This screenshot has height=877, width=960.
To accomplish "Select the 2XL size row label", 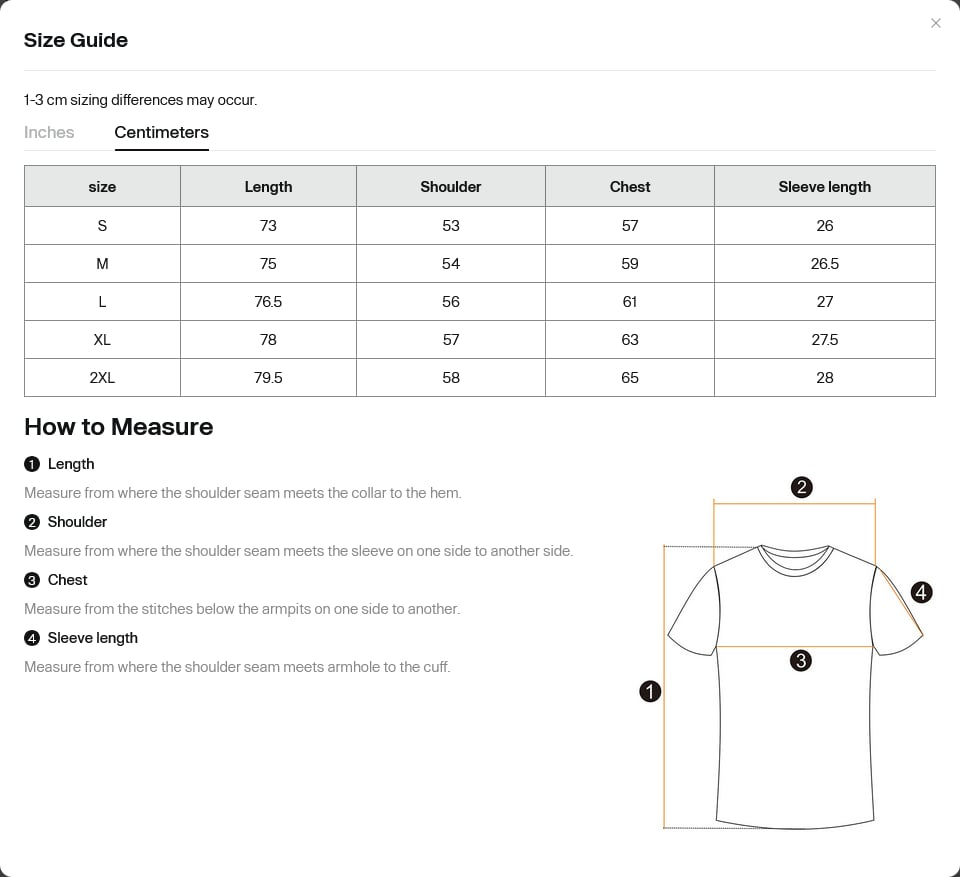I will pyautogui.click(x=102, y=378).
